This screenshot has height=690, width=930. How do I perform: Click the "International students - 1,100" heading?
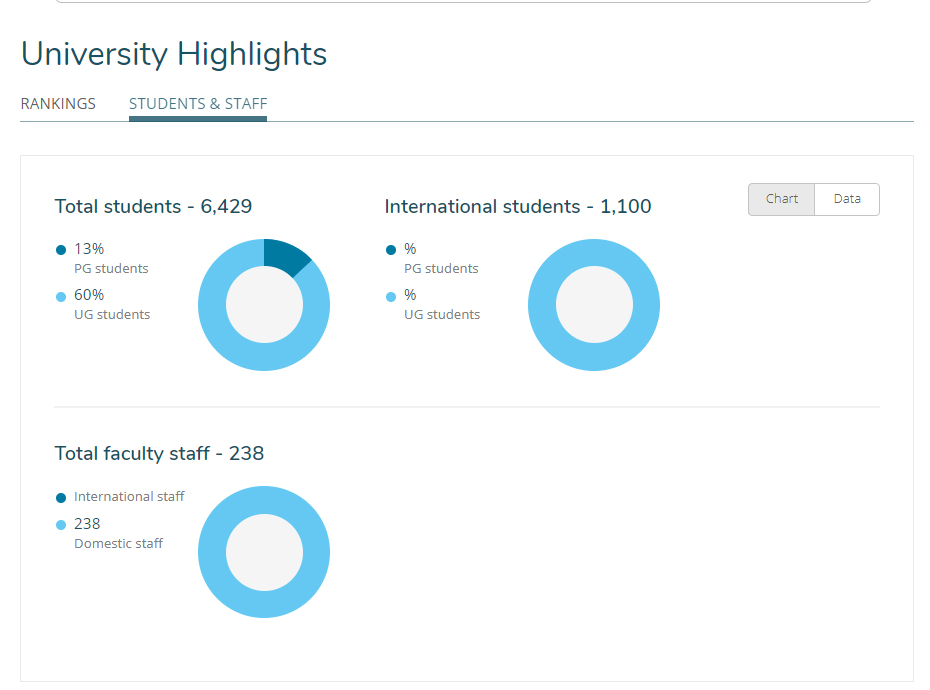517,207
